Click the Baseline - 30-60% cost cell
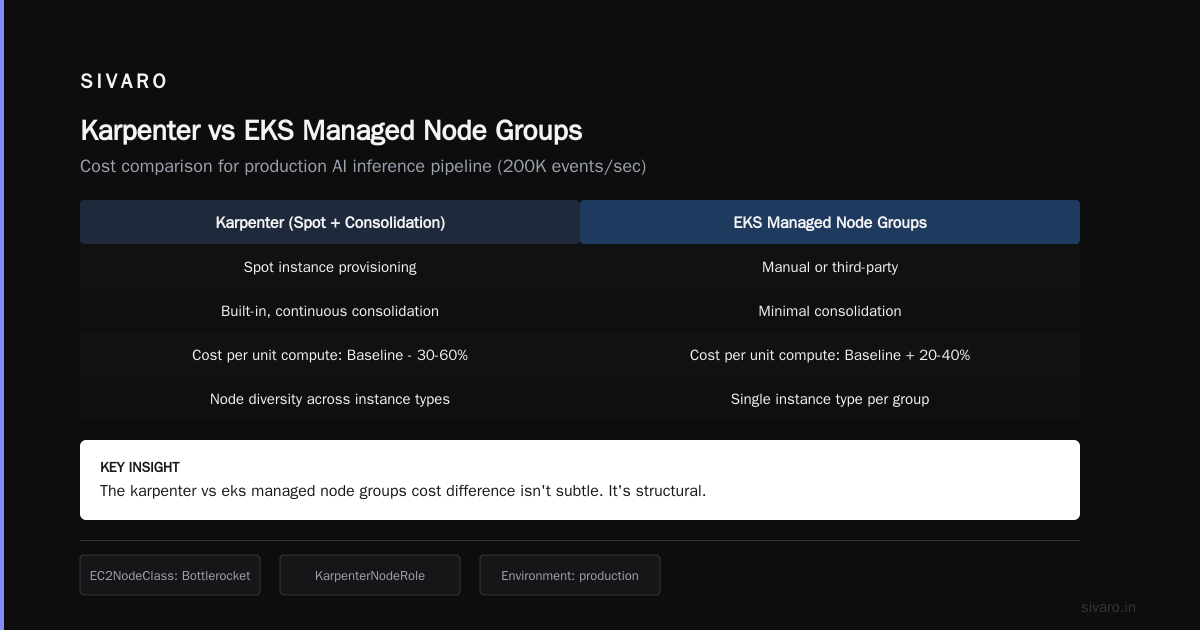Image resolution: width=1200 pixels, height=630 pixels. click(330, 355)
